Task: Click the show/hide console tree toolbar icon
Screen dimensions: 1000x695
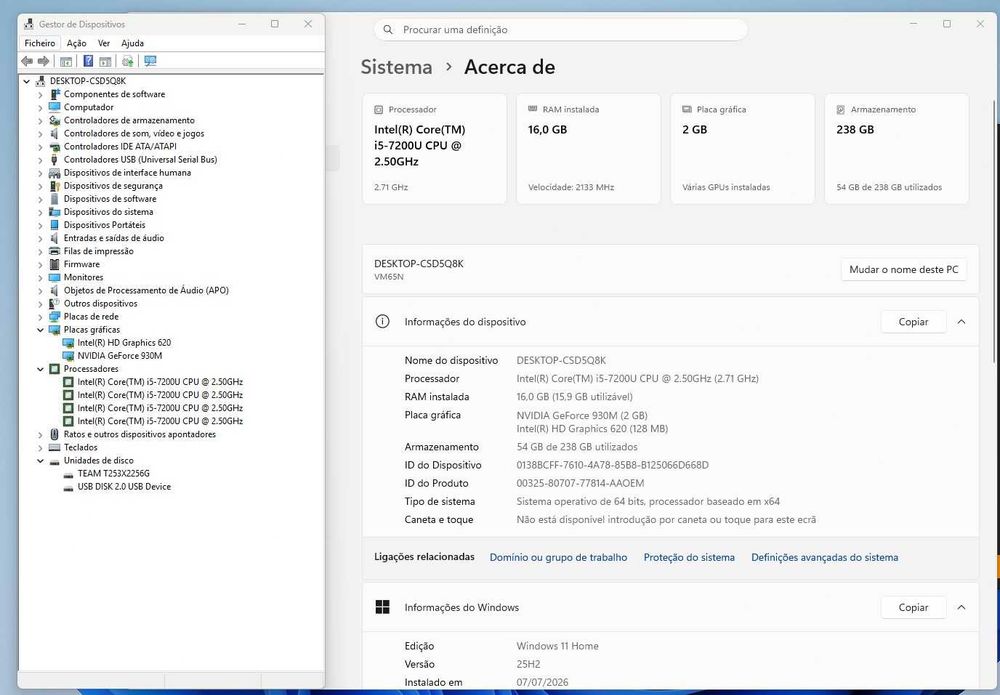Action: pos(66,61)
